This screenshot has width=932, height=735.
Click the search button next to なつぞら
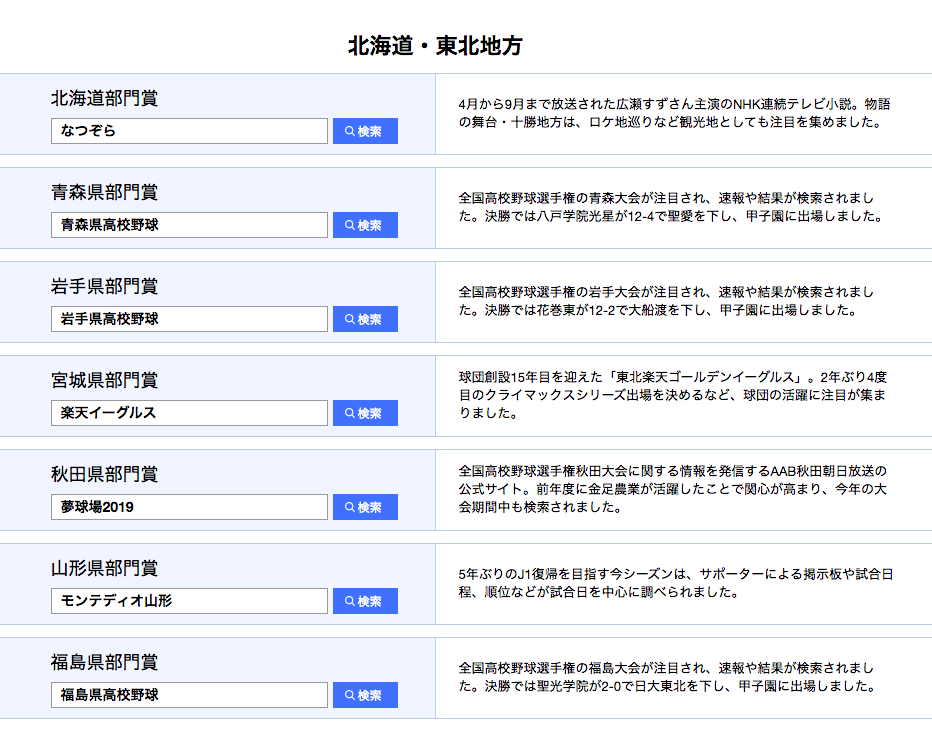click(x=365, y=131)
